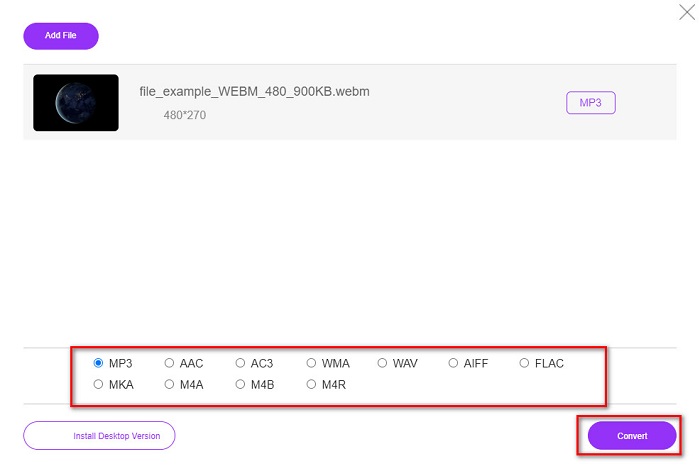Click the Earth video thumbnail
The image size is (700, 471).
coord(76,103)
